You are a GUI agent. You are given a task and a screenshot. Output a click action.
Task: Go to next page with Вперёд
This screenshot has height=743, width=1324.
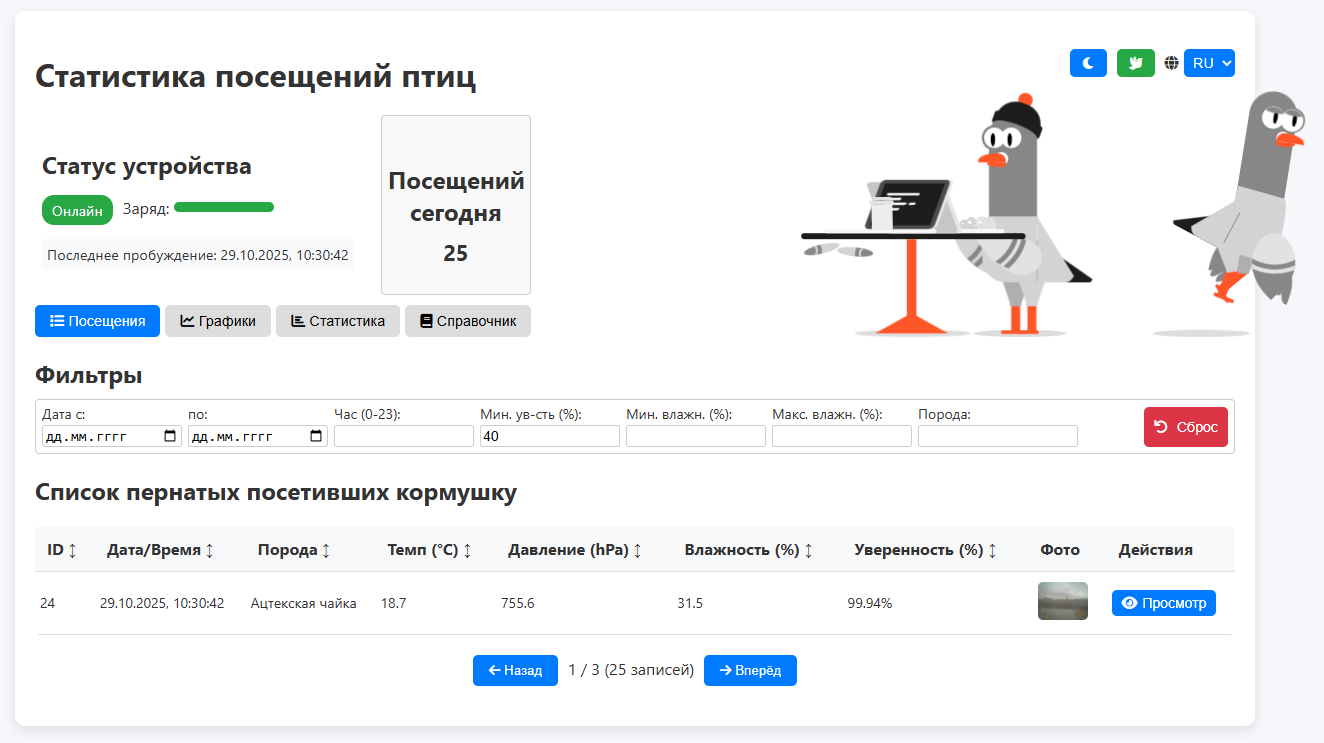(x=749, y=670)
